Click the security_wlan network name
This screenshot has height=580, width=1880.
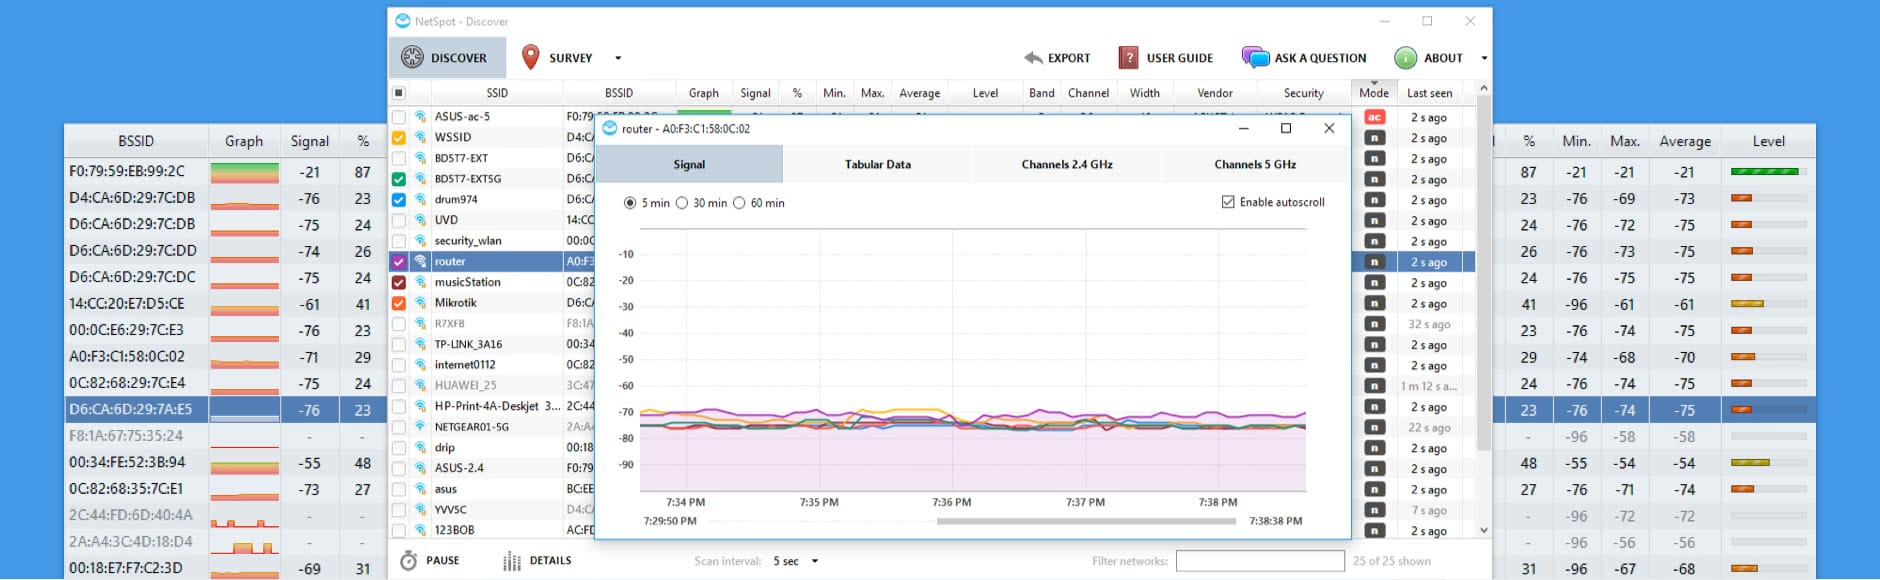tap(468, 241)
